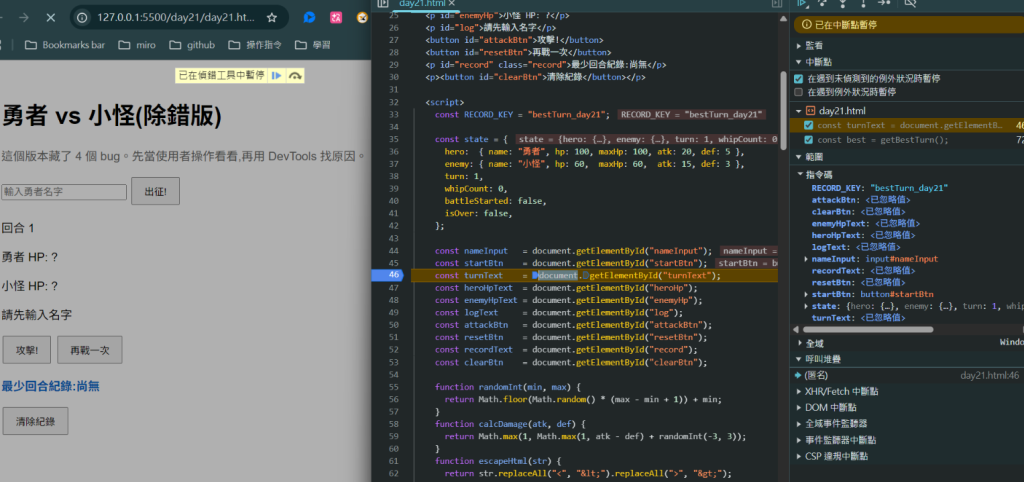Click line number 33 in gutter
The image size is (1024, 482).
click(x=393, y=115)
